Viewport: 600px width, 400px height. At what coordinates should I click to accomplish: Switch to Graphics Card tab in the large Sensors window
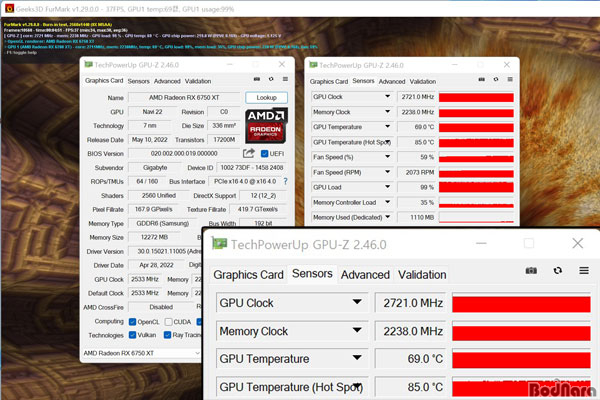click(248, 275)
